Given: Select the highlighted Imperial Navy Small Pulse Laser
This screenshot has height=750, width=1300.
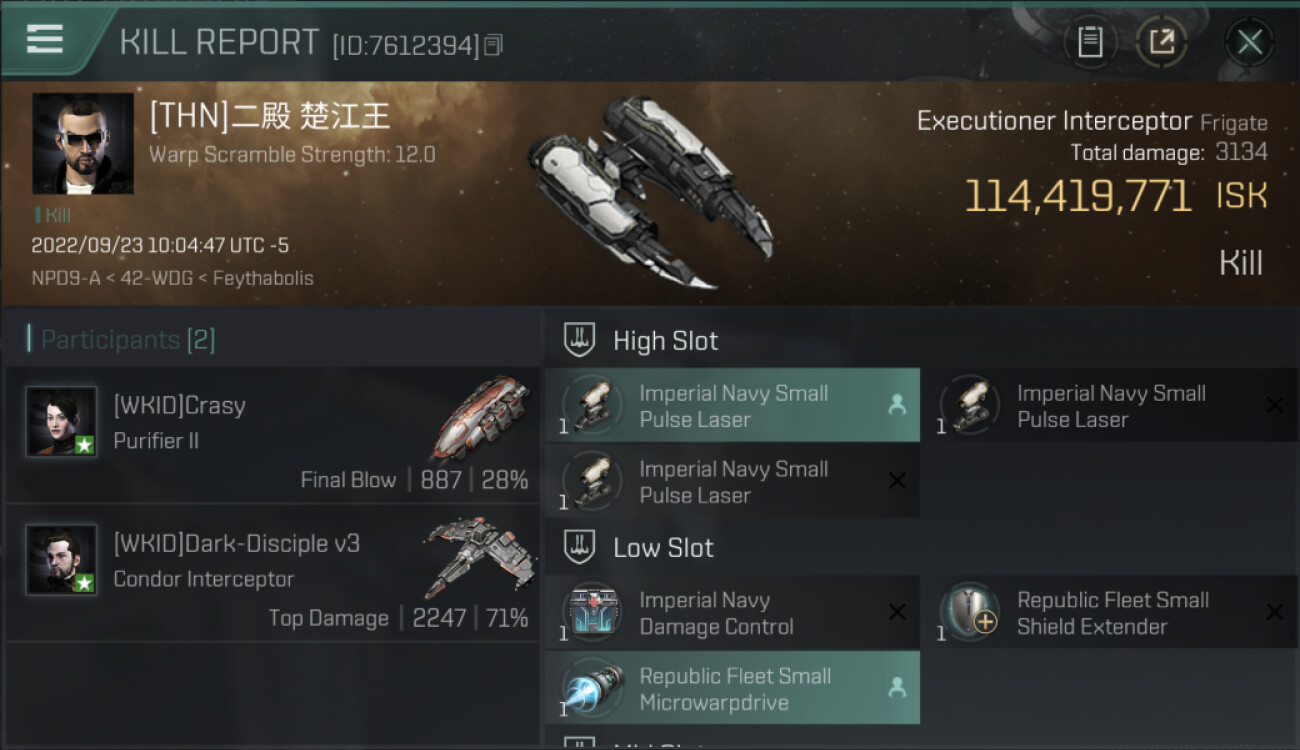Looking at the screenshot, I should 732,406.
